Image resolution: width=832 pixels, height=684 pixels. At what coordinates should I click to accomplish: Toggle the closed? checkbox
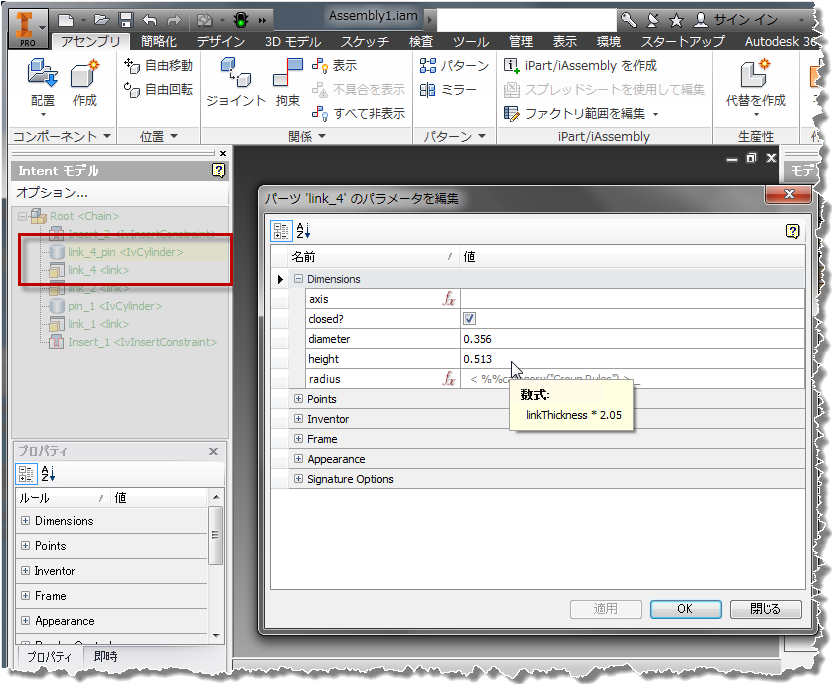(x=469, y=318)
